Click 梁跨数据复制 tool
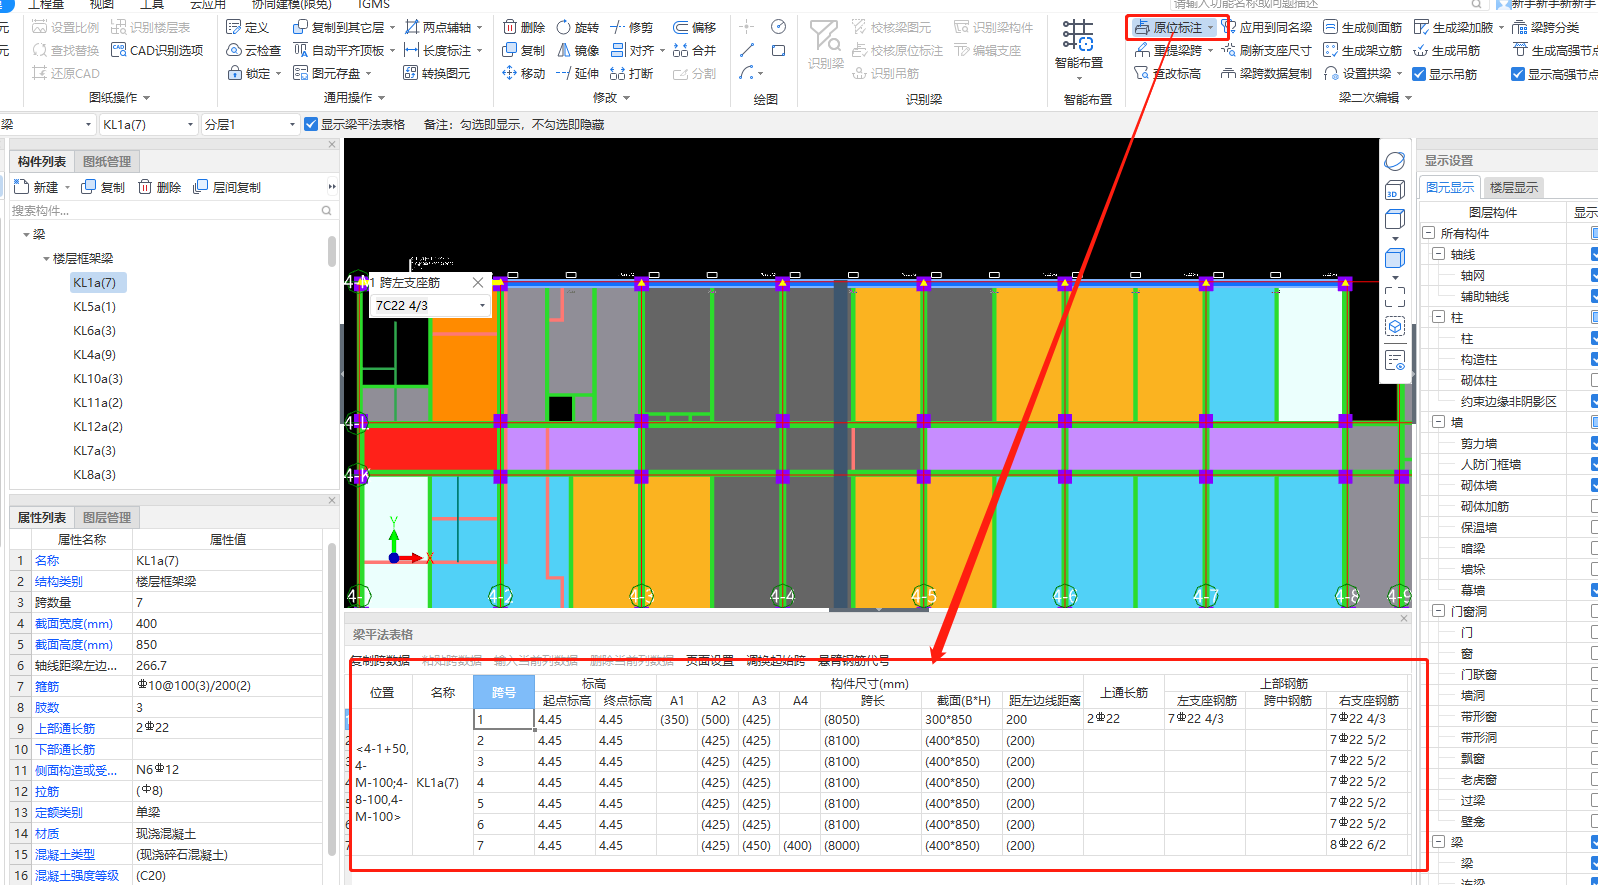Viewport: 1598px width, 885px height. [1267, 73]
